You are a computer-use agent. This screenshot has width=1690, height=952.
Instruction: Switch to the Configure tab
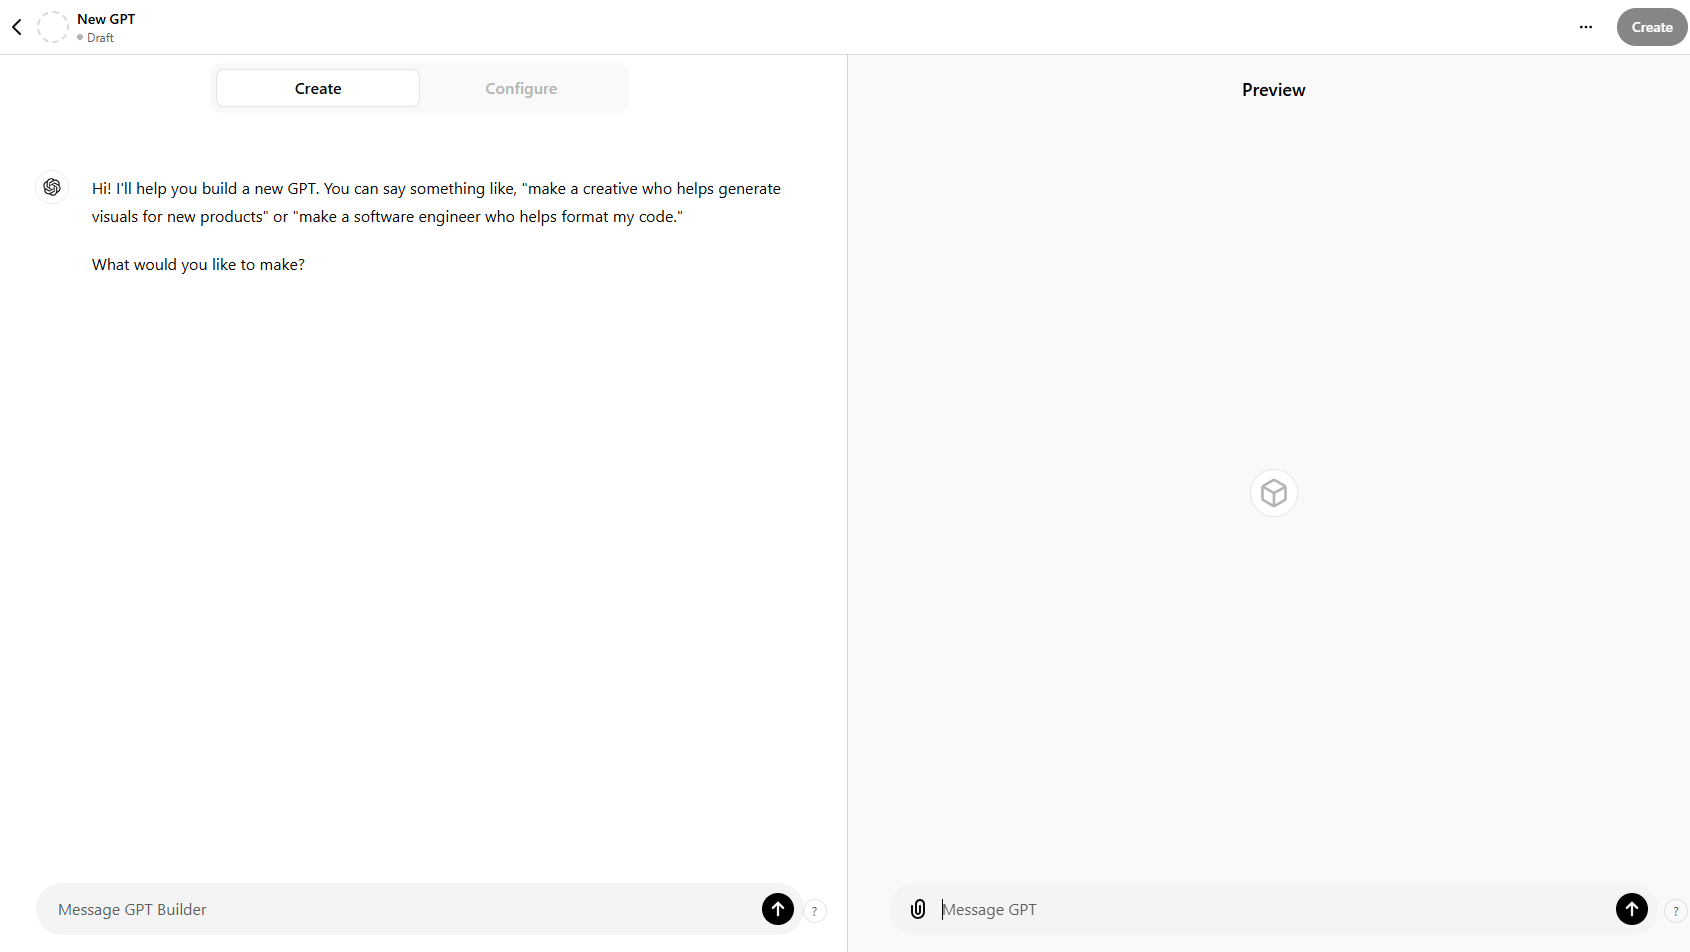pos(521,88)
